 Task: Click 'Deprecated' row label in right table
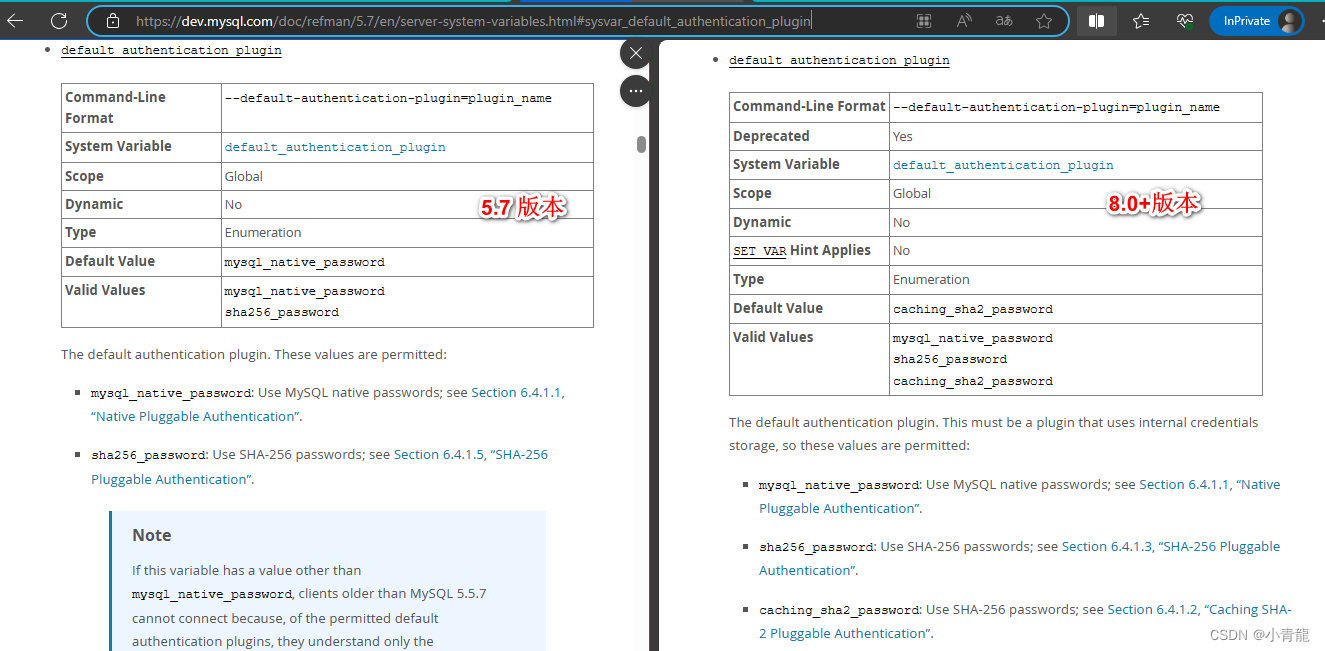coord(771,136)
